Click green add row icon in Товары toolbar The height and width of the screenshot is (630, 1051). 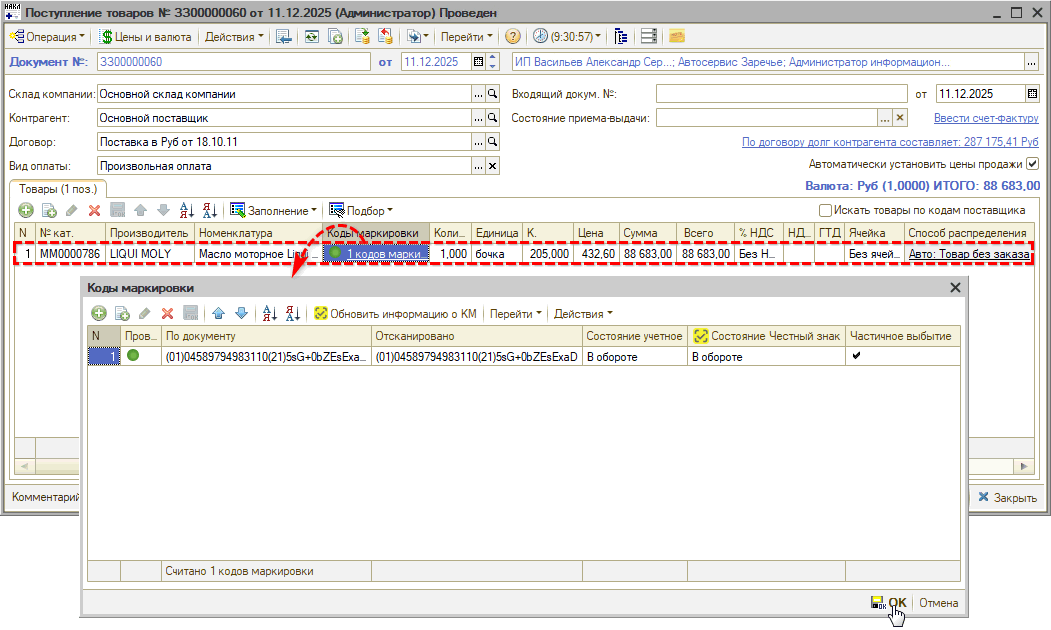(x=25, y=211)
